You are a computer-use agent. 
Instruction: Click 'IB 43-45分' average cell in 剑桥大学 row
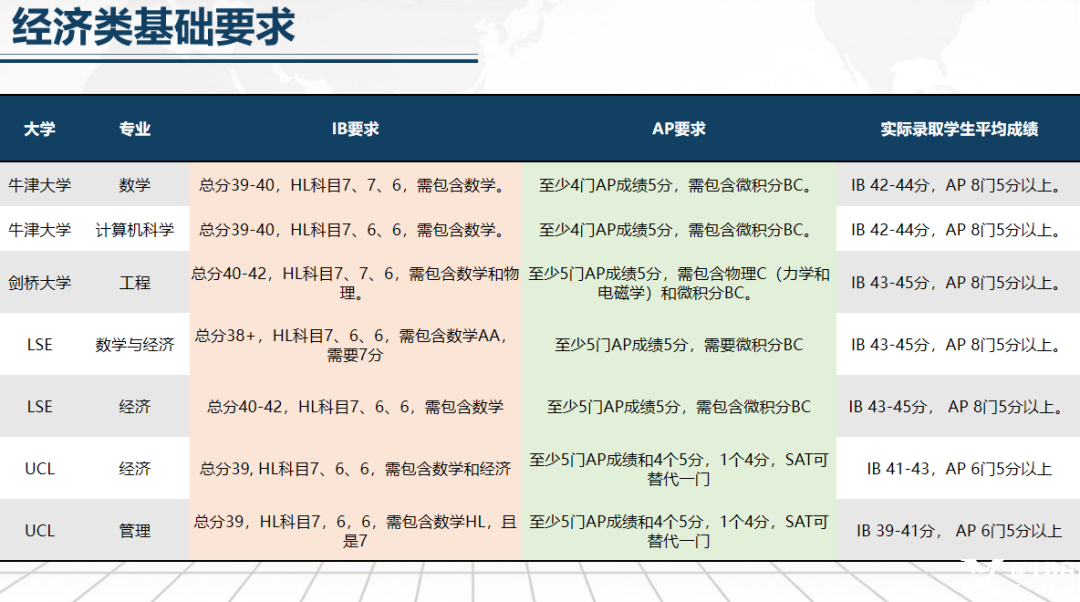(x=959, y=282)
